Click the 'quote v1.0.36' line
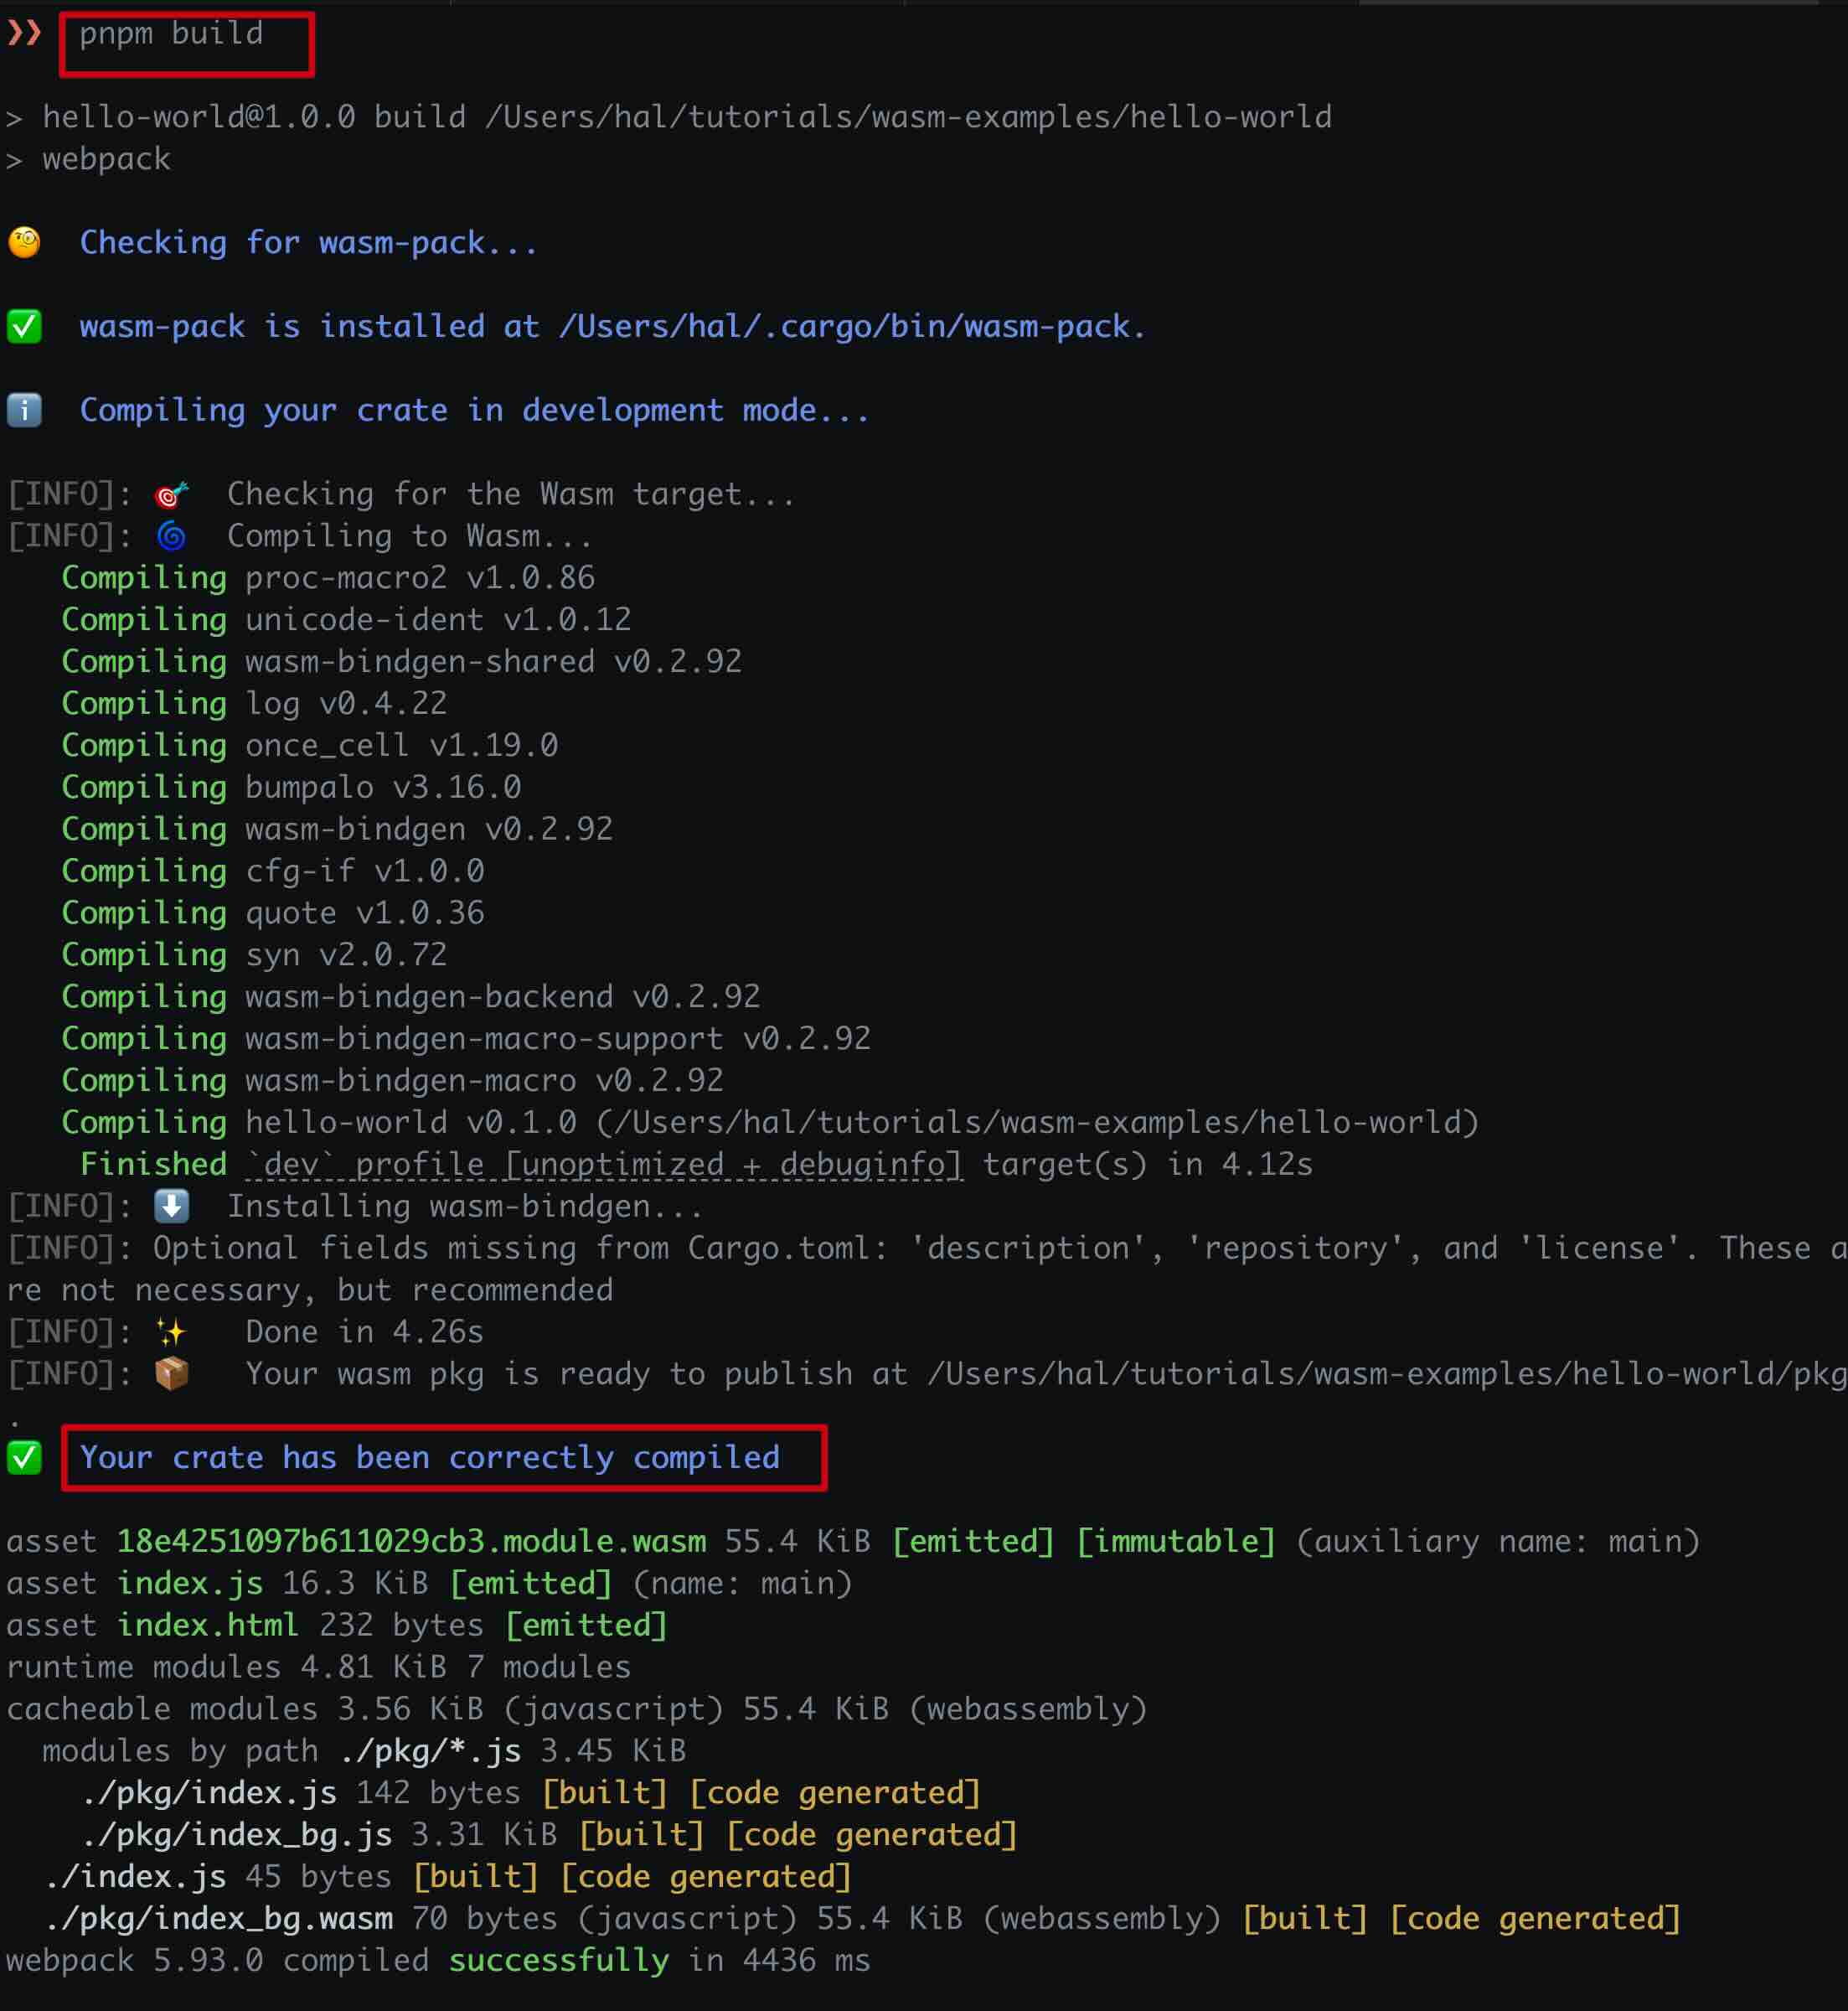This screenshot has height=2011, width=1848. tap(273, 913)
